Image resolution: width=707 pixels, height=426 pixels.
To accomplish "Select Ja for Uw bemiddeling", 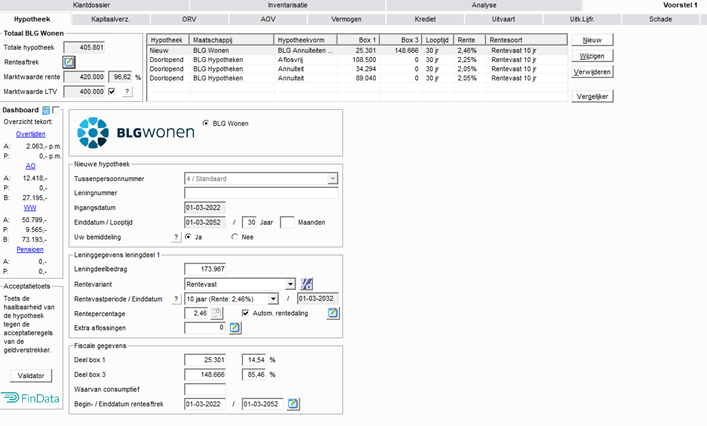I will click(x=188, y=237).
